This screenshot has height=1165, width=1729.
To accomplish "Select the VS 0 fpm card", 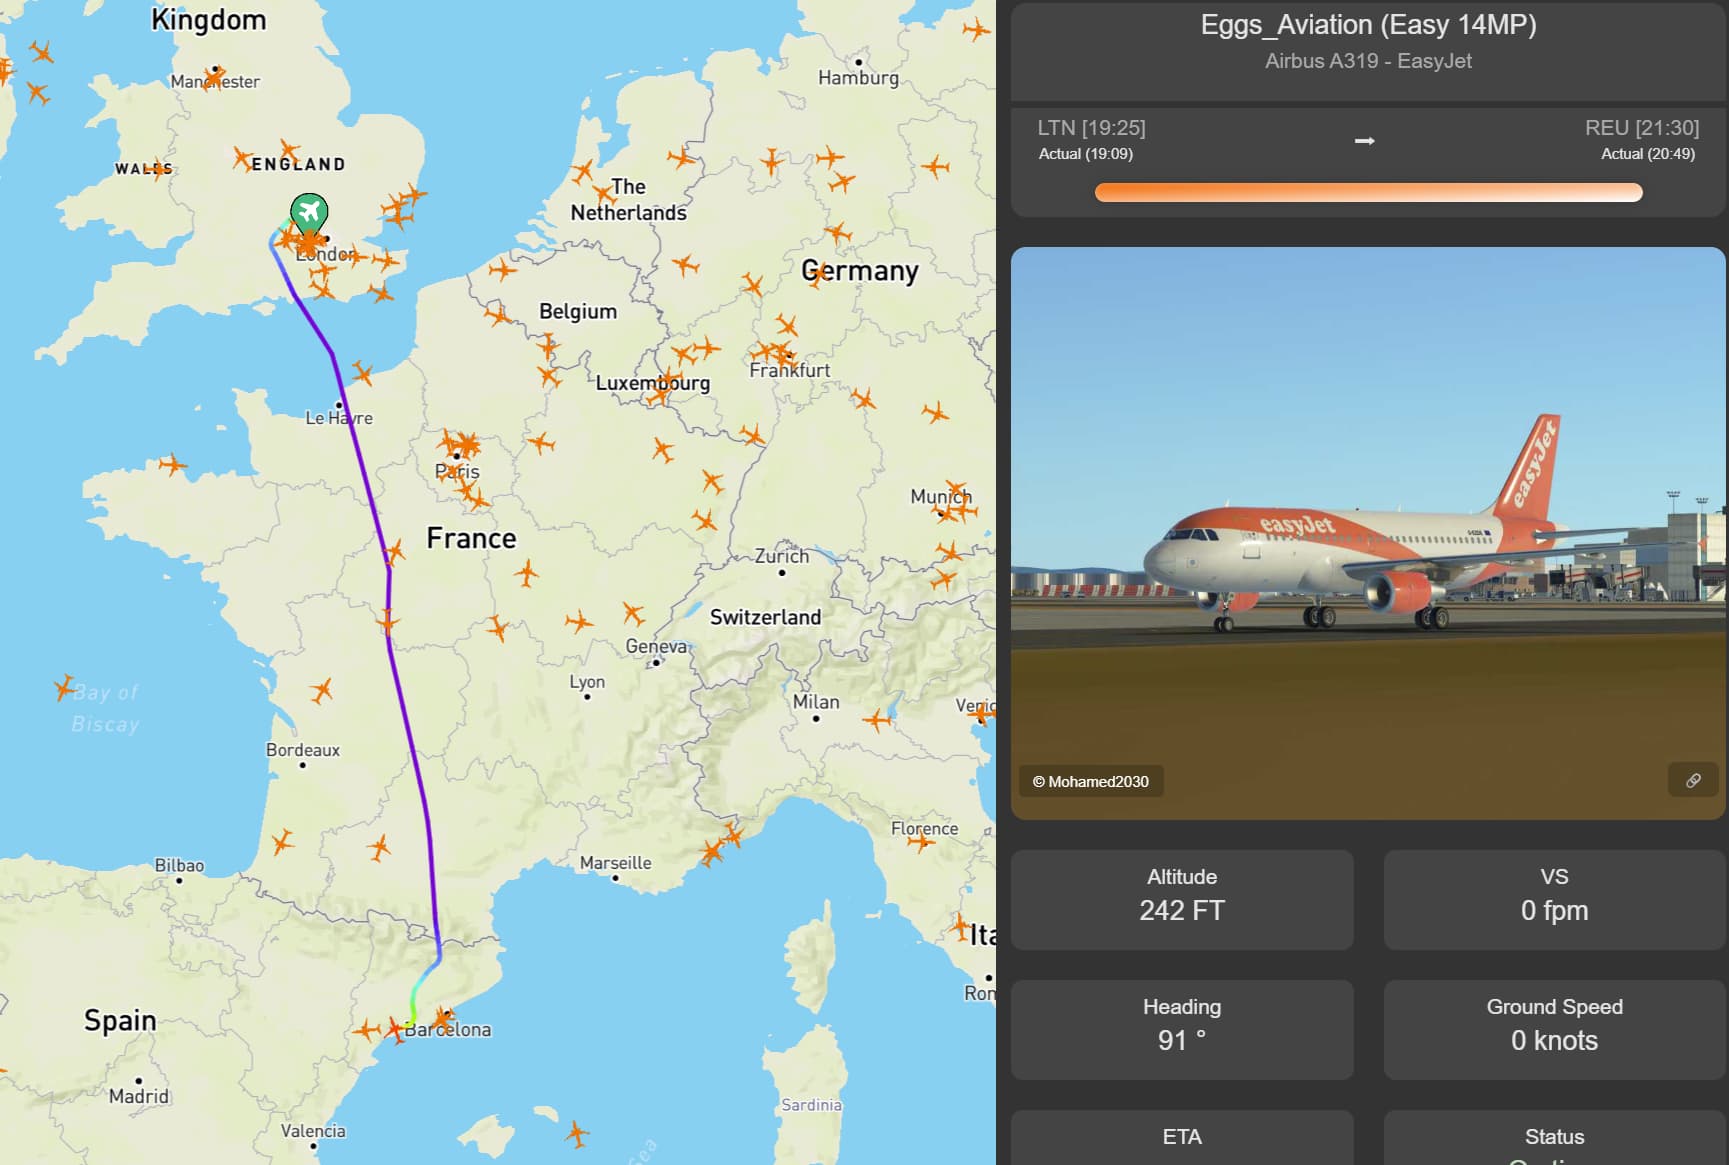I will 1554,900.
